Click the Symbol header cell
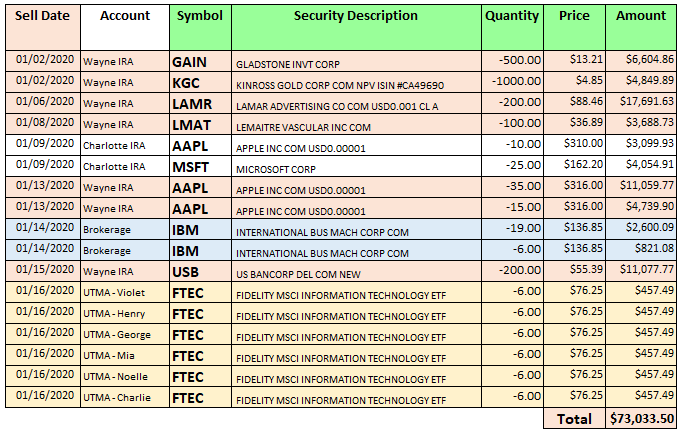The width and height of the screenshot is (681, 435). tap(200, 16)
